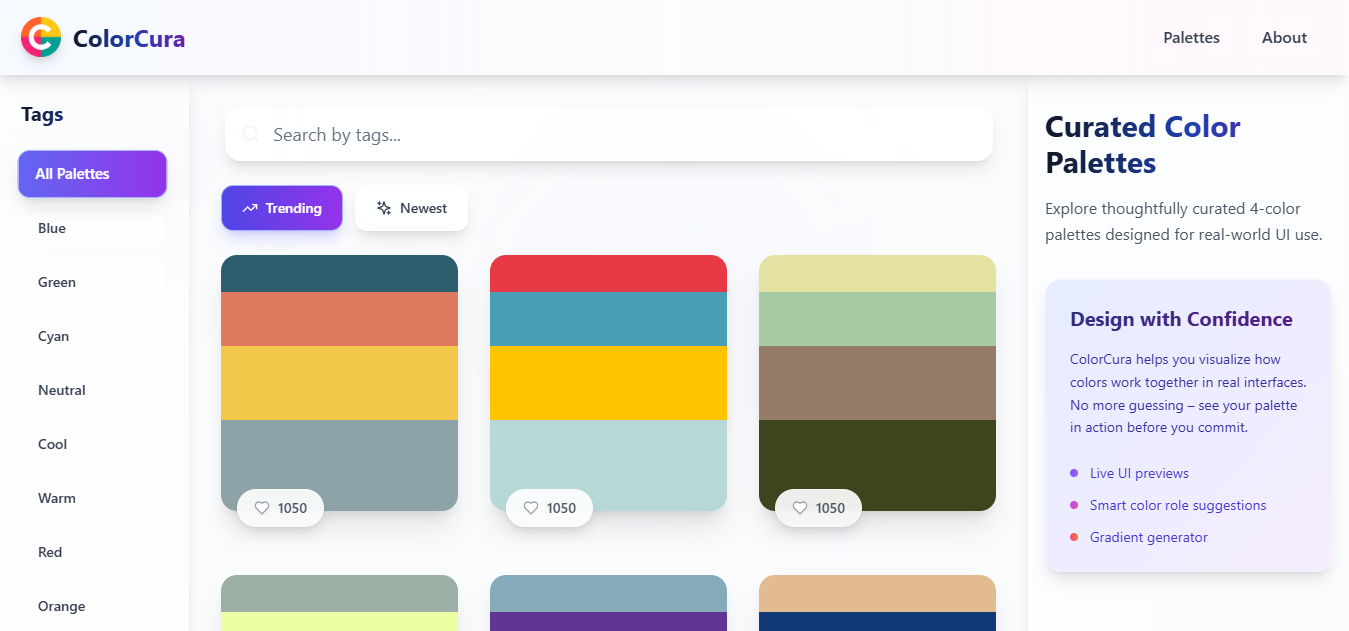Click heart icon on olive-green palette
Image resolution: width=1349 pixels, height=631 pixels.
[800, 508]
